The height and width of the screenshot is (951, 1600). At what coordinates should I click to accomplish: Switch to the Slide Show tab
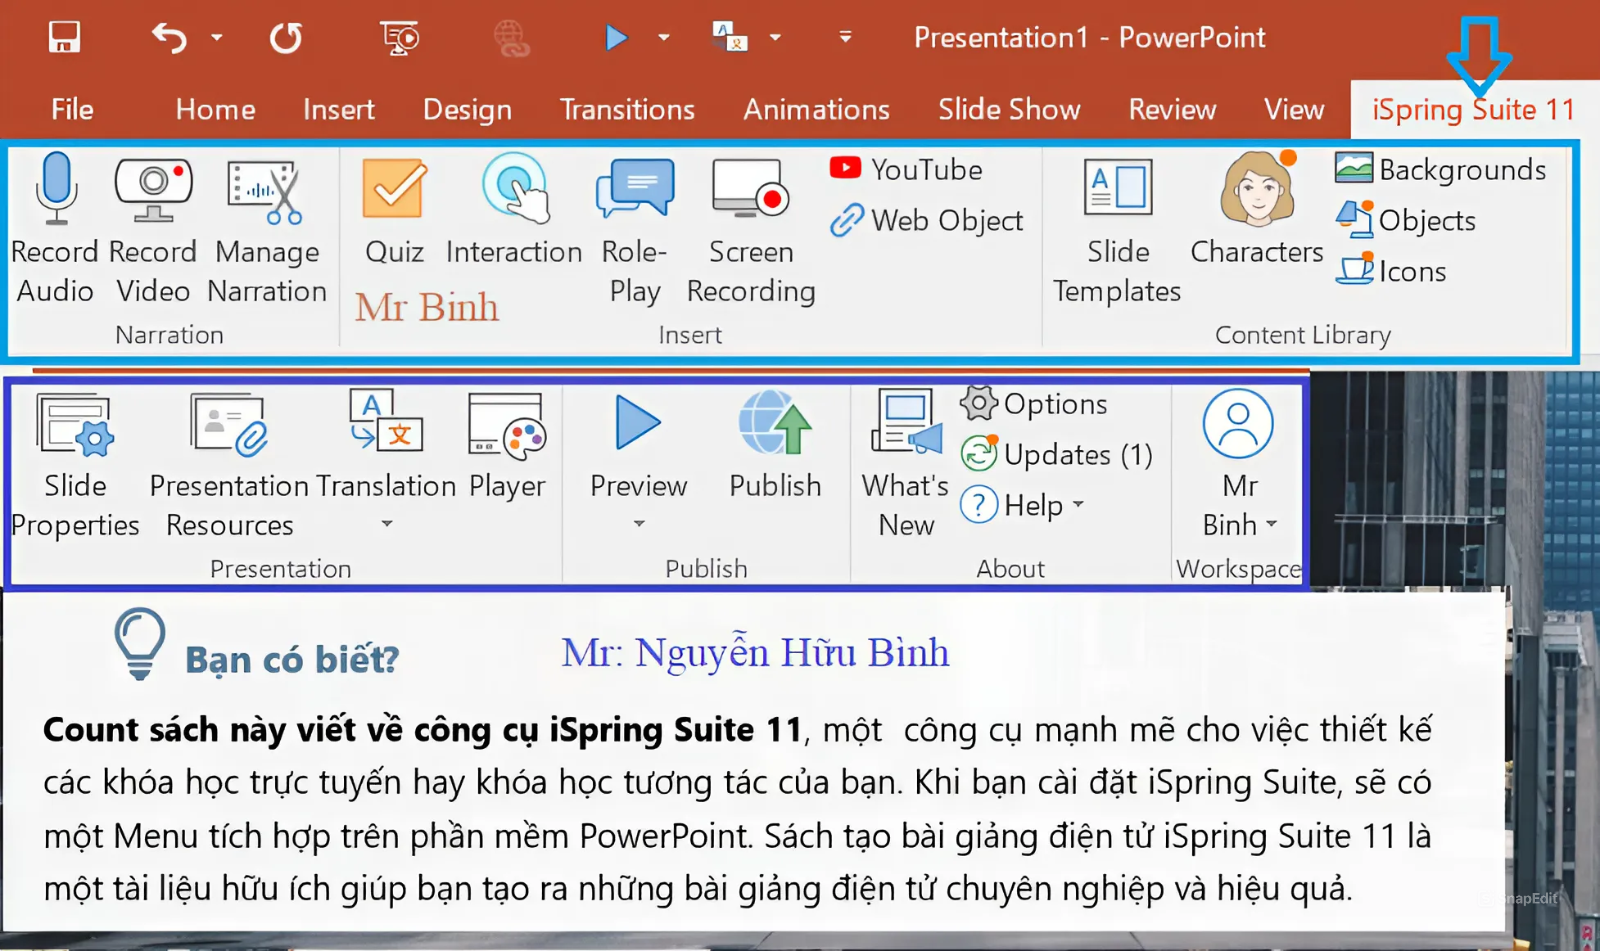[x=1009, y=109]
